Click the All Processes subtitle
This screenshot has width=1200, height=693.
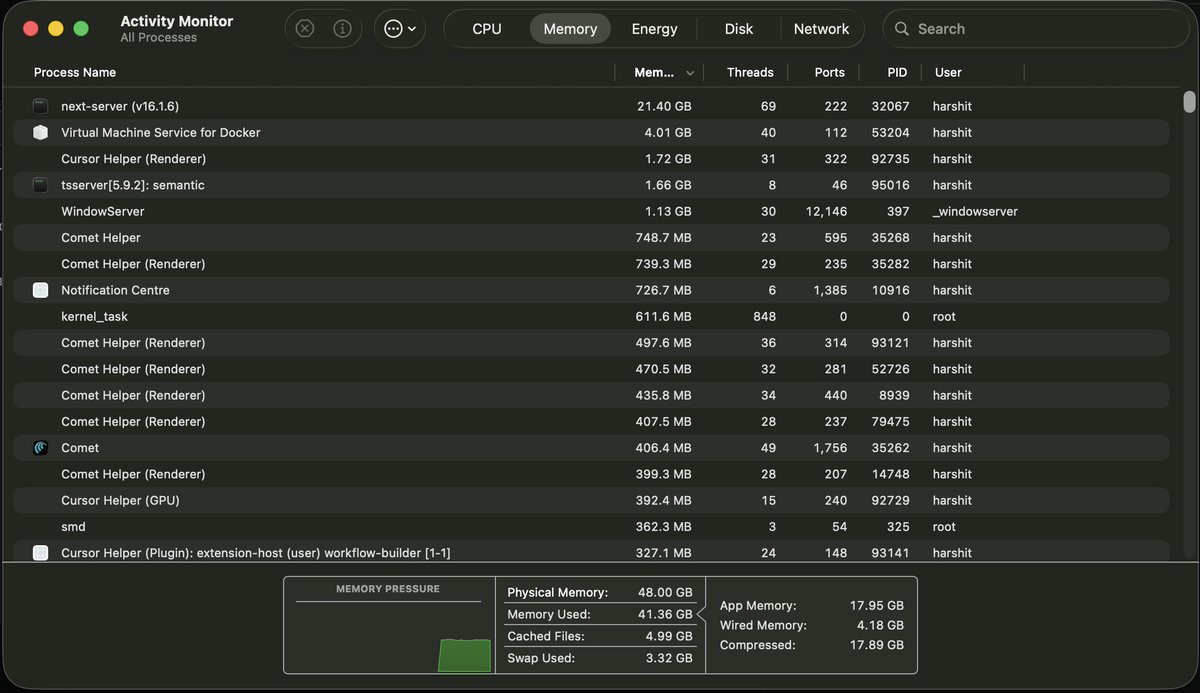coord(158,38)
